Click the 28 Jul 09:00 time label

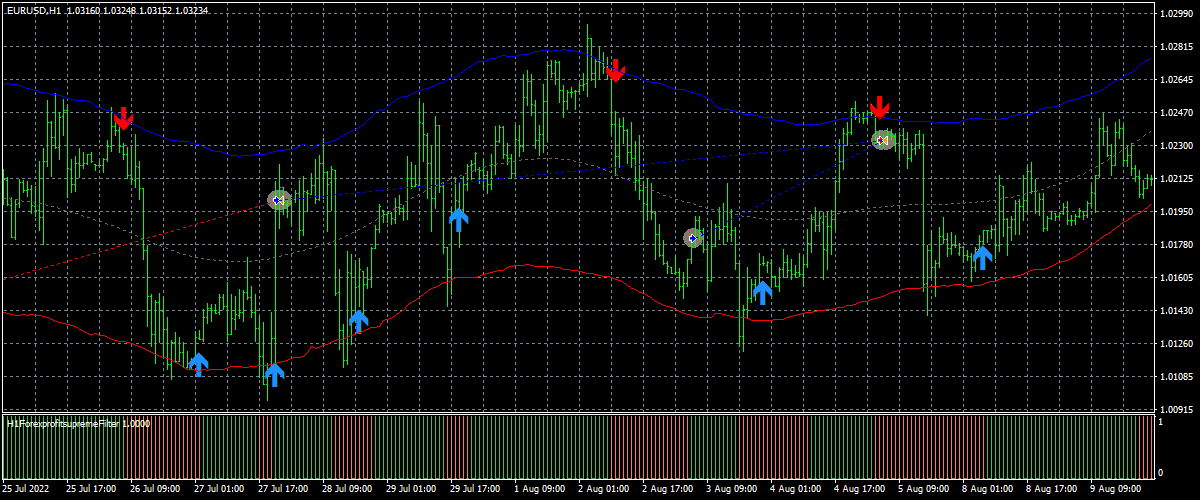tap(346, 489)
